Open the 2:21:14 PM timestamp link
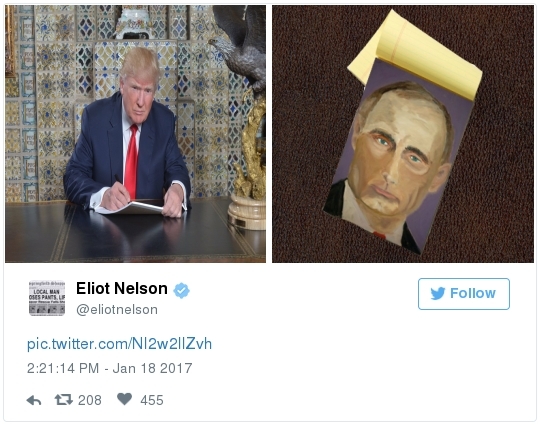This screenshot has width=540, height=425. 63,368
